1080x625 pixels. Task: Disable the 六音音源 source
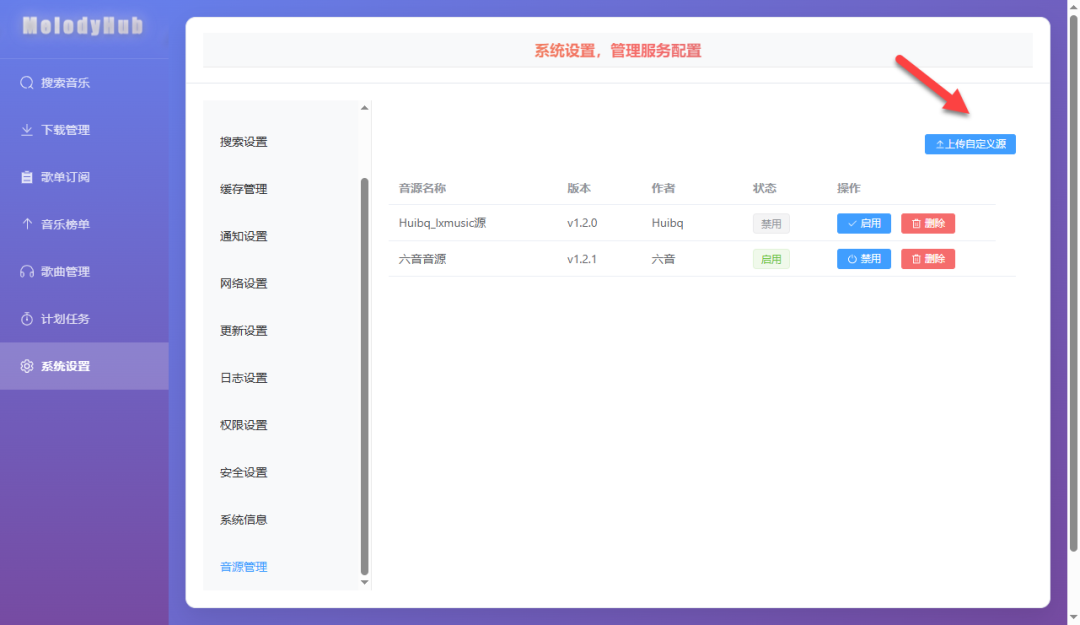864,259
